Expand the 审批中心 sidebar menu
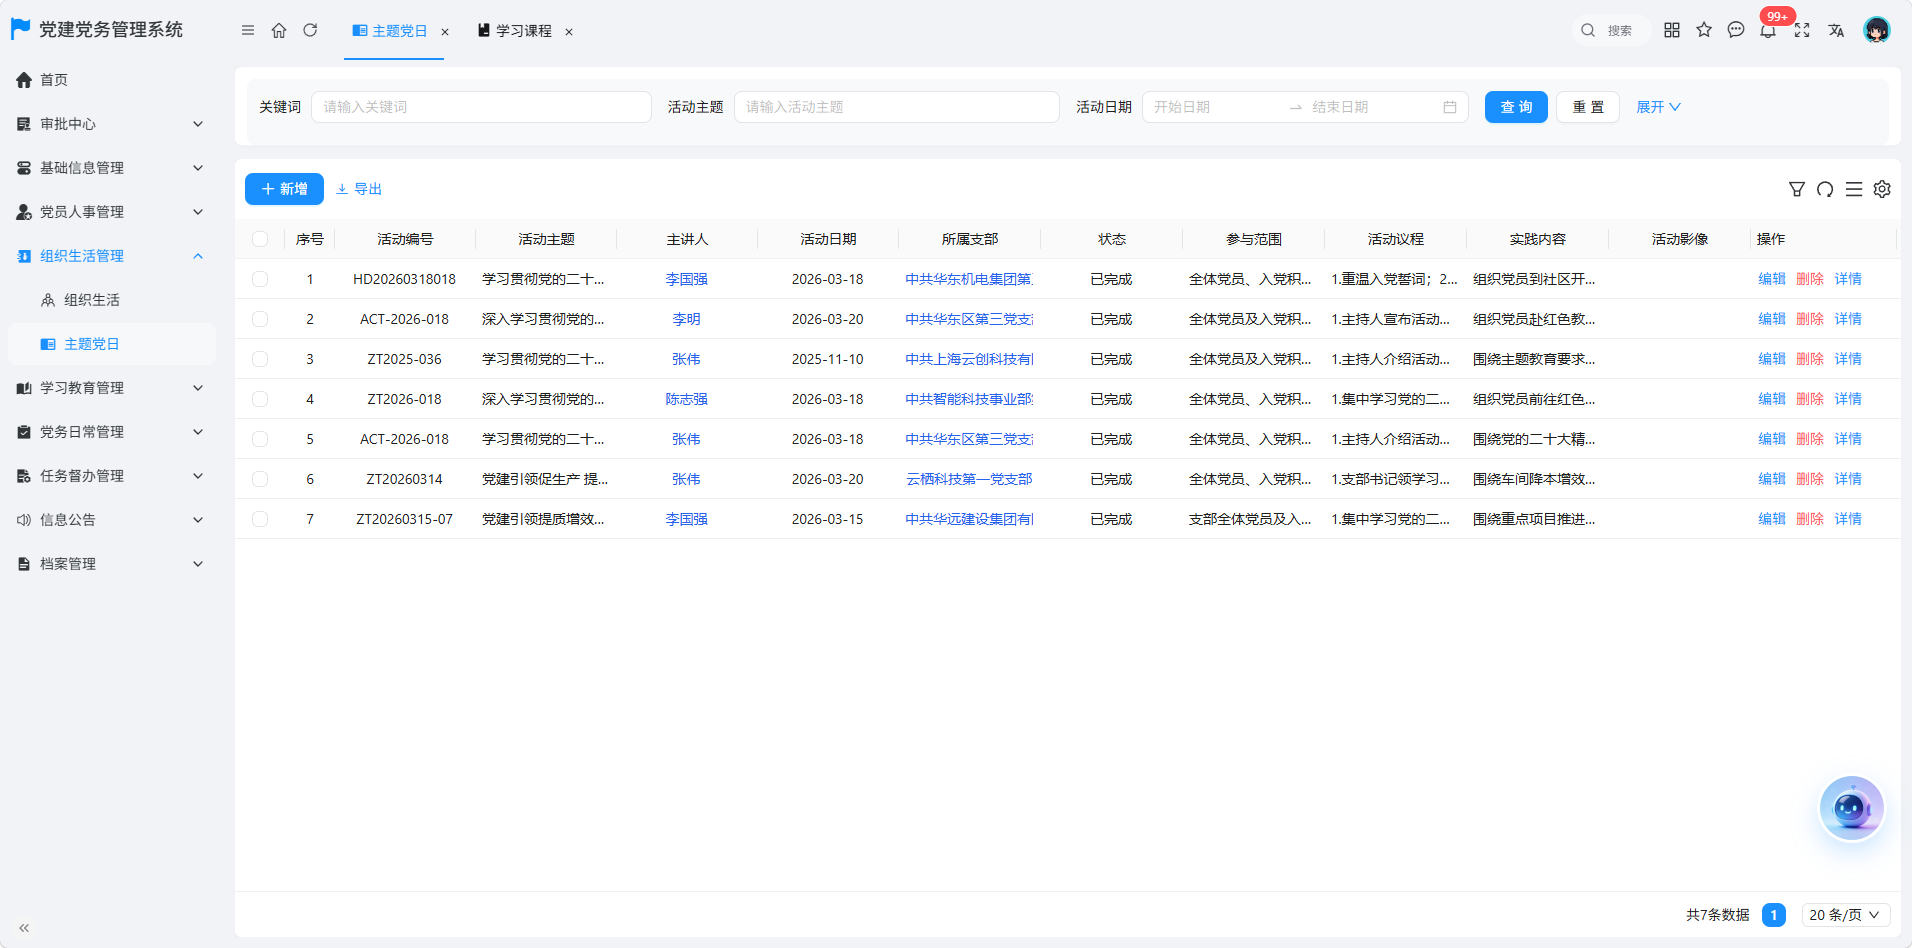1912x948 pixels. (x=110, y=124)
